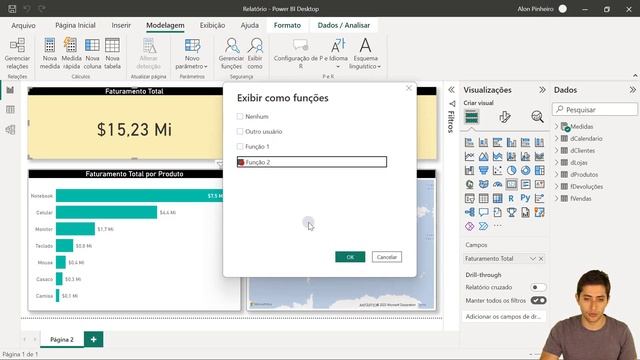Create a Nova medida
Viewport: 640px width, 360px height.
50,53
